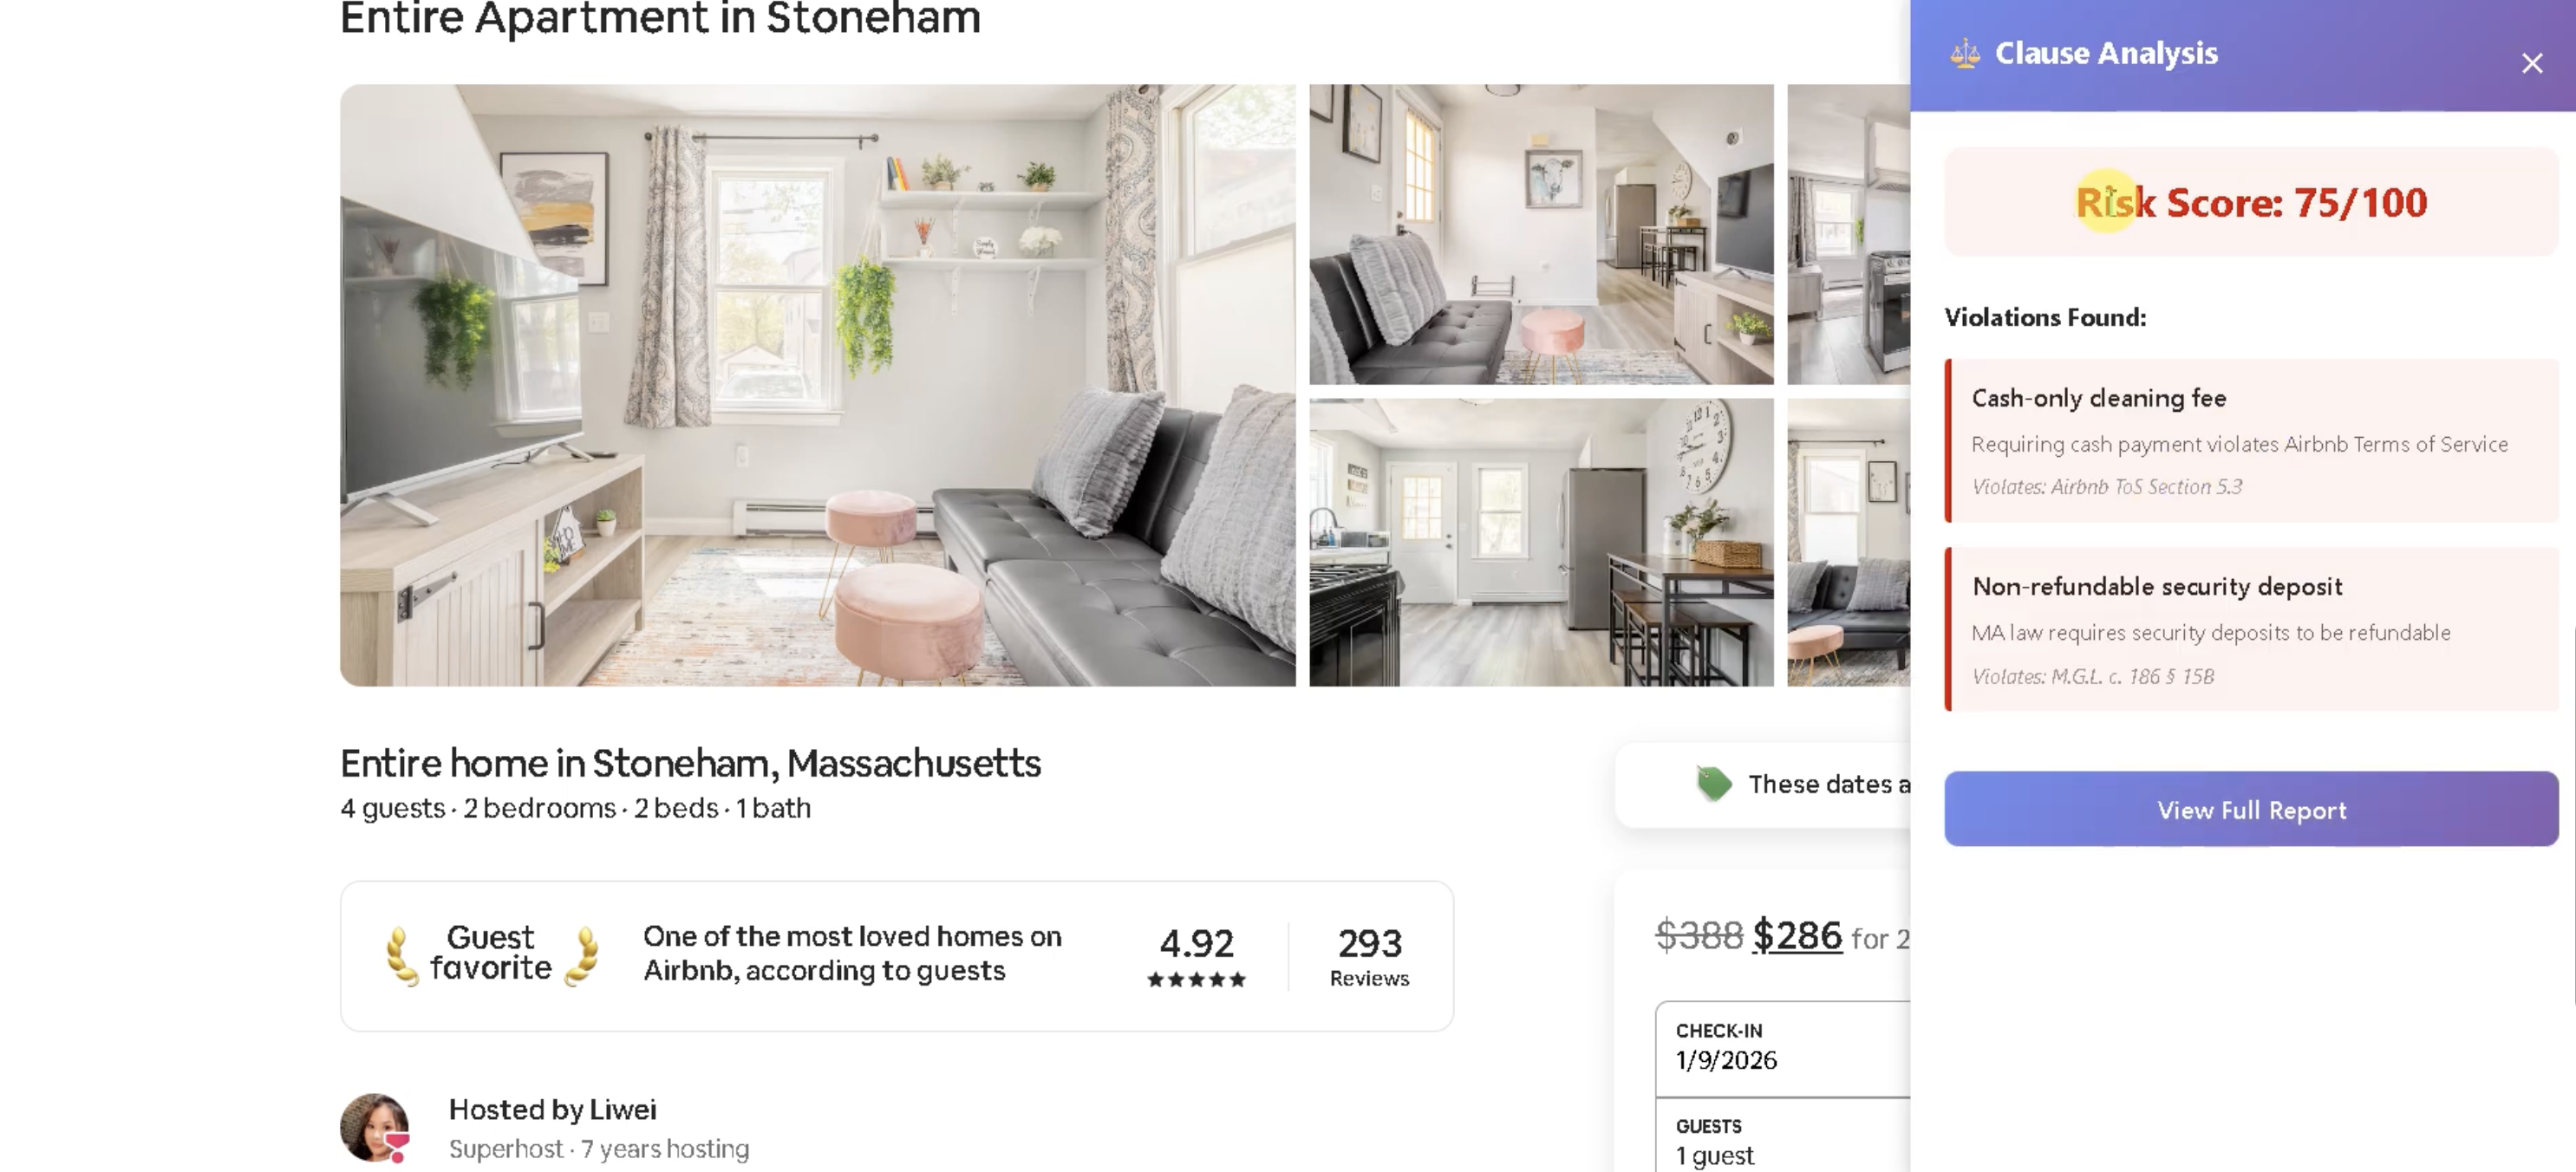Click the green price tag icon
The height and width of the screenshot is (1172, 2576).
[1713, 783]
